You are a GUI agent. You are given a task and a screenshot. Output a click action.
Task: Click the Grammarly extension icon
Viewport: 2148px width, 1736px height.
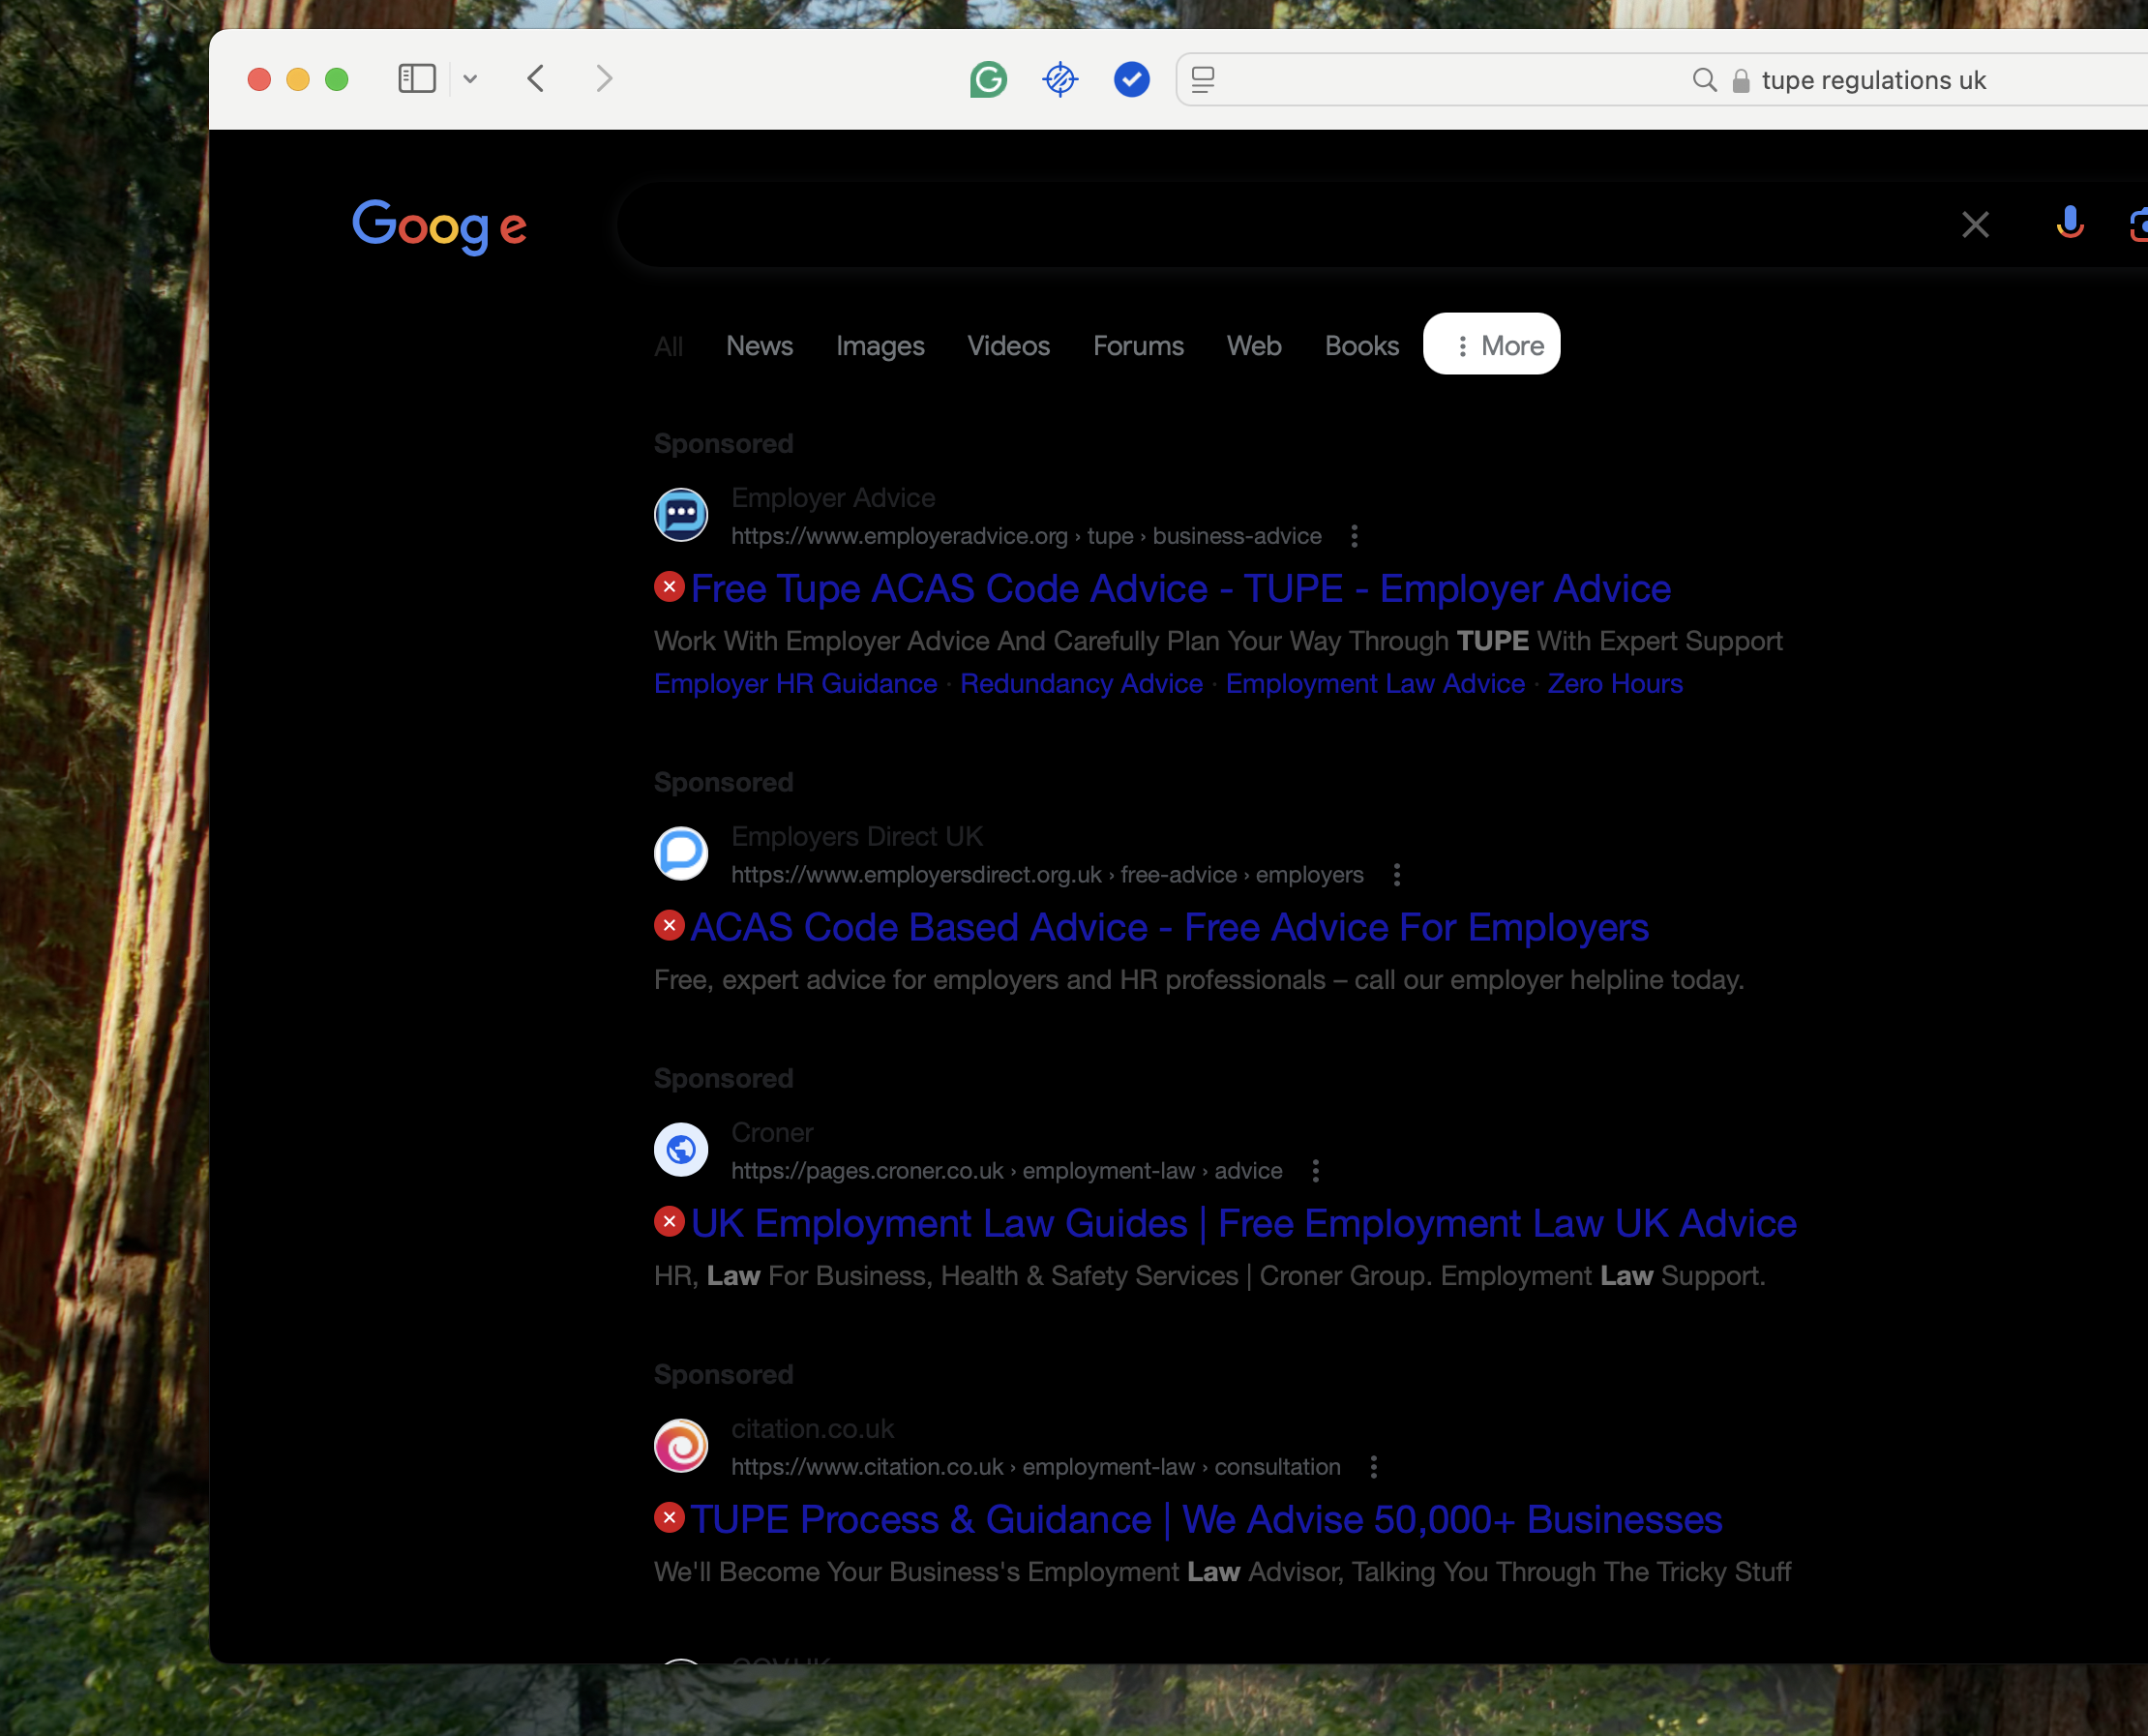click(988, 79)
